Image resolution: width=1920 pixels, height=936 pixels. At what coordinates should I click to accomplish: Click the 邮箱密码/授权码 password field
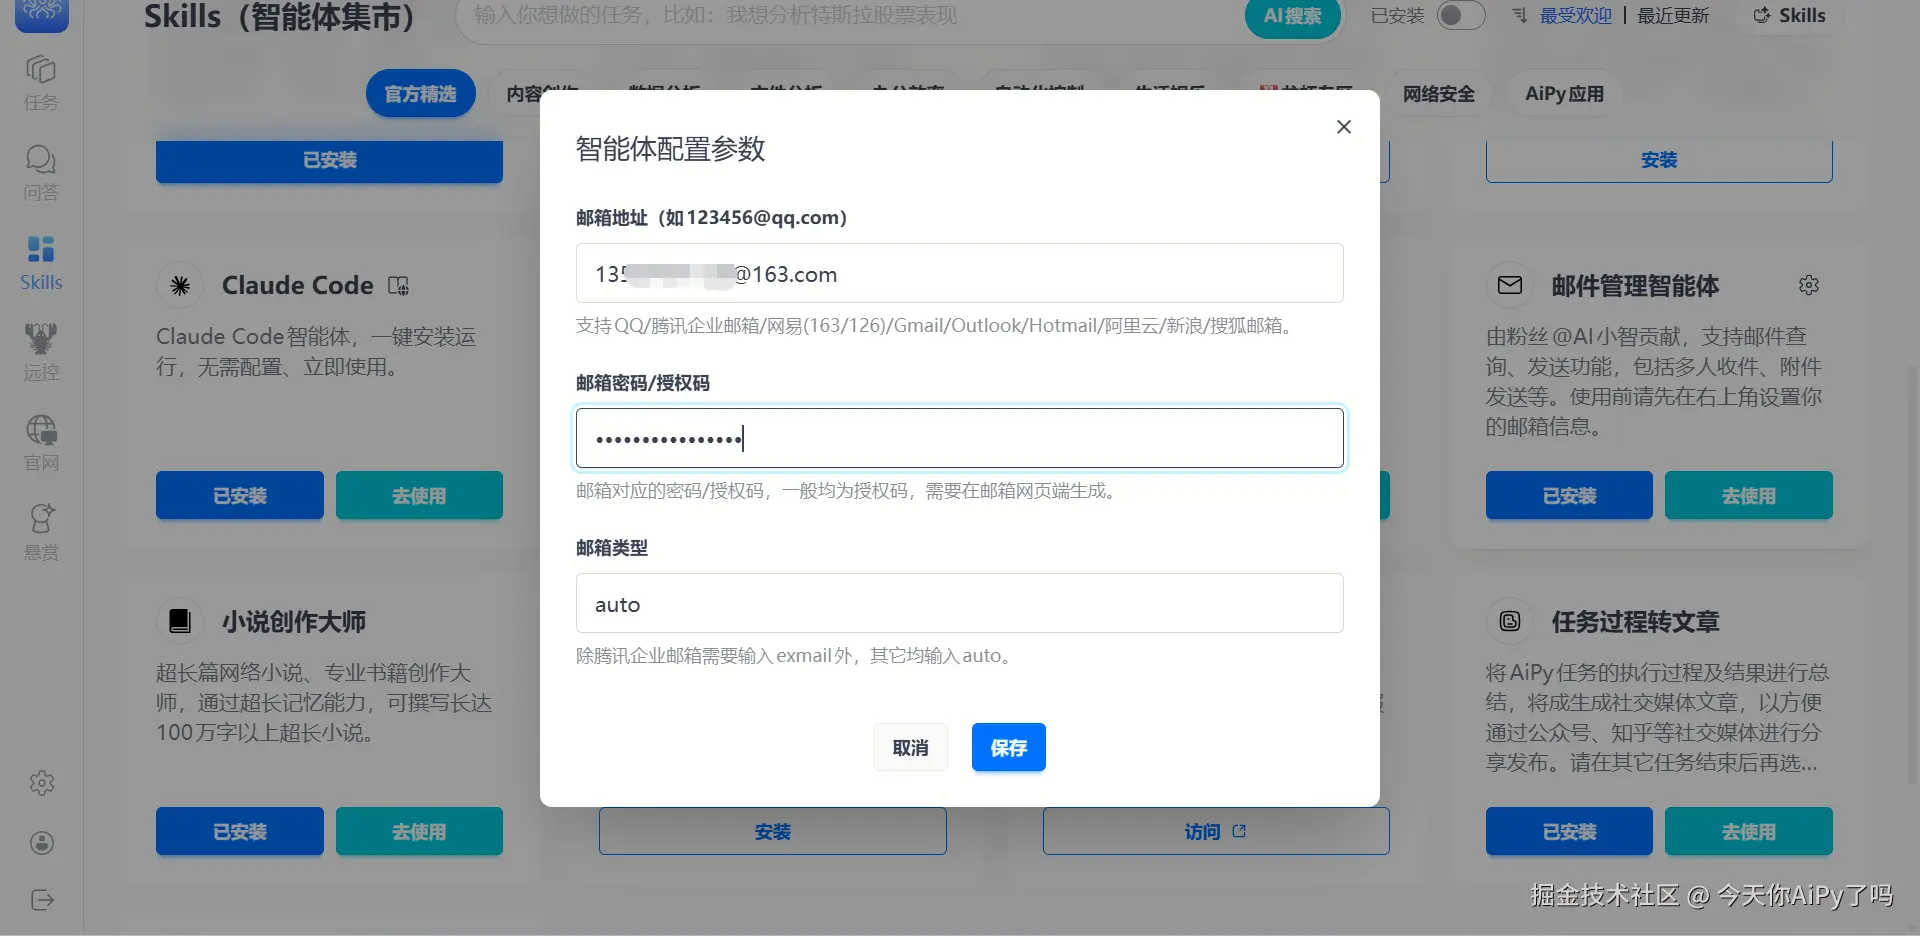click(x=959, y=438)
